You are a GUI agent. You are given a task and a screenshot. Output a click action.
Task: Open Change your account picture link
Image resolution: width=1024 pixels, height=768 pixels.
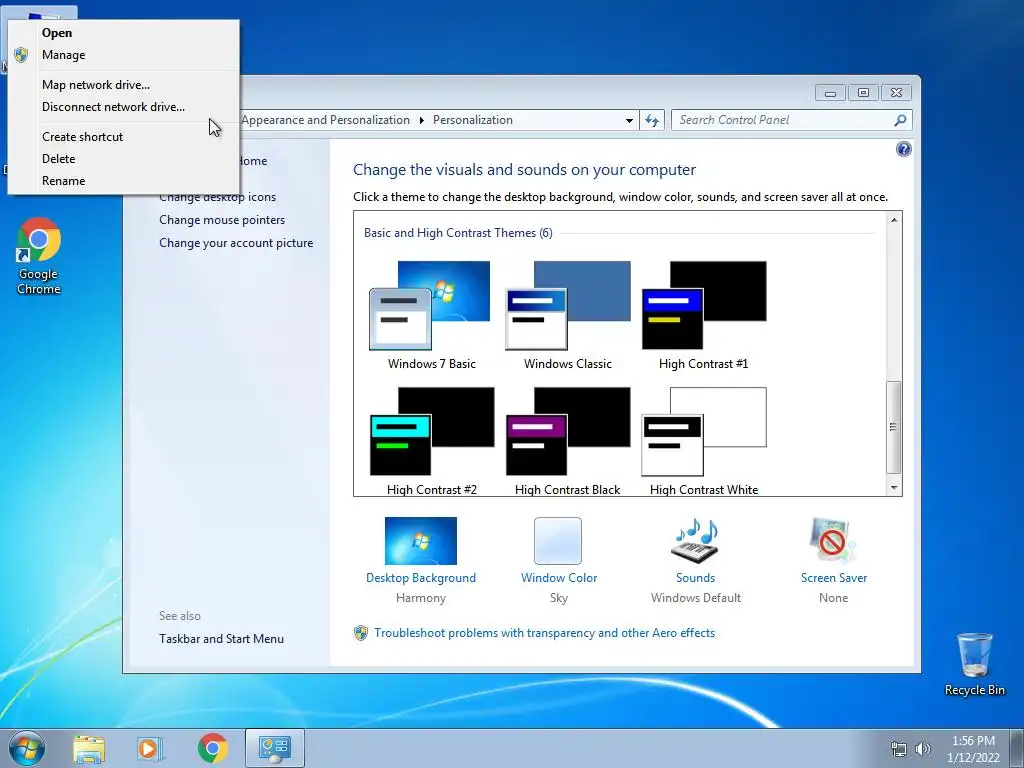(x=236, y=243)
